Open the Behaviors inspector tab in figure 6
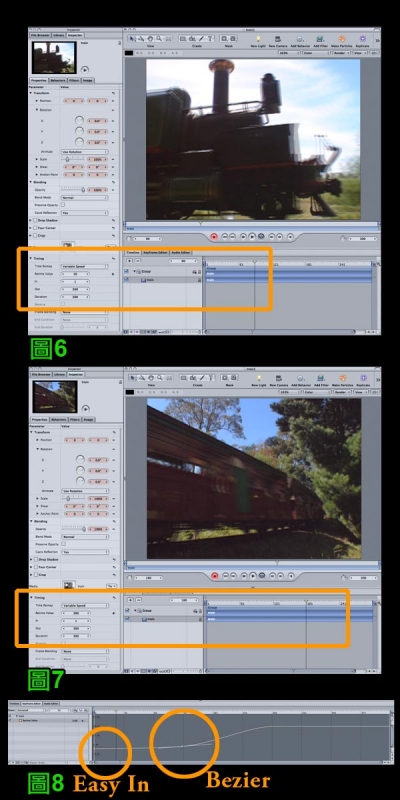Image resolution: width=400 pixels, height=800 pixels. pos(58,81)
